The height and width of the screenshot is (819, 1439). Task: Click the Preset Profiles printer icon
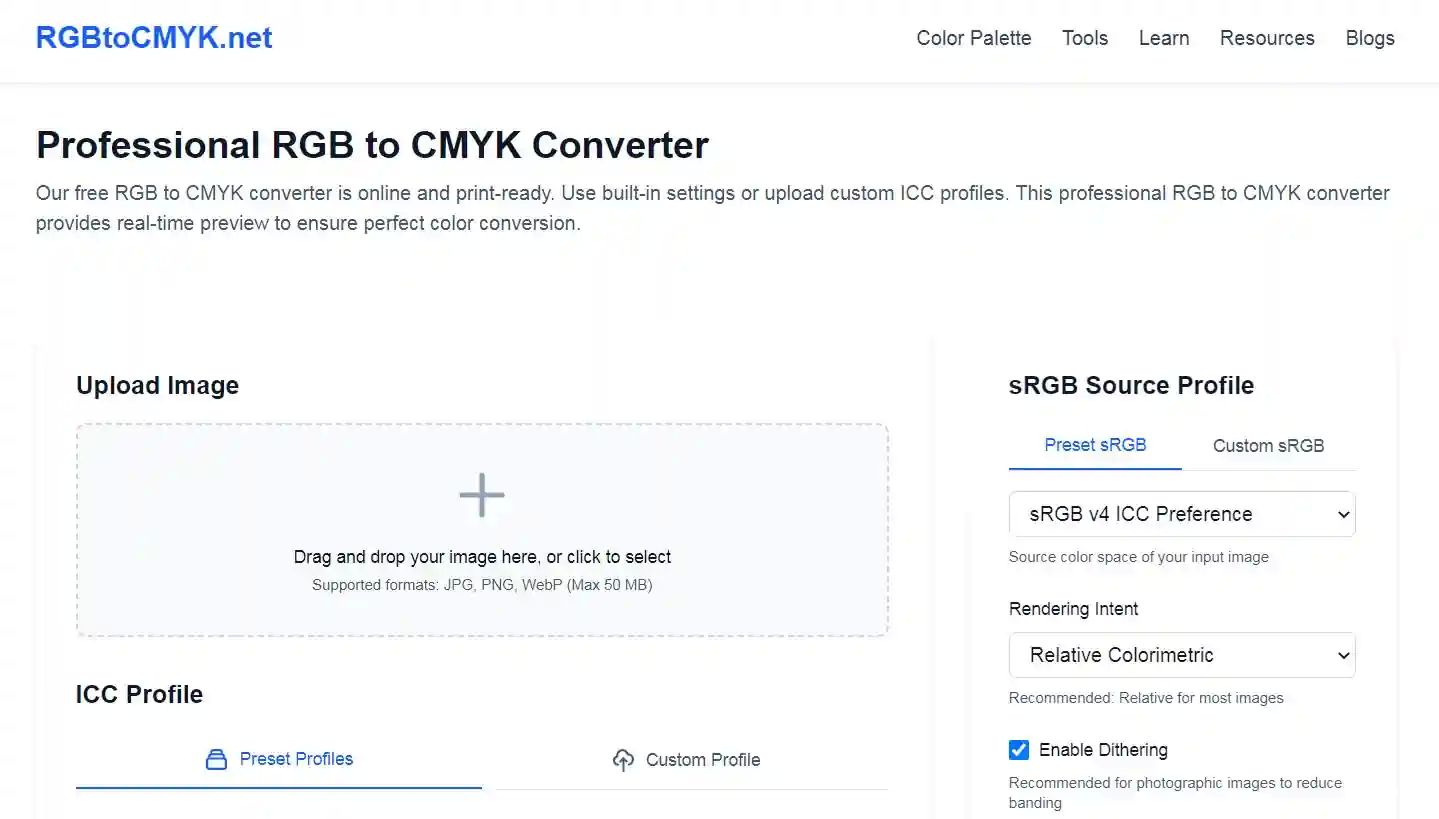click(216, 760)
